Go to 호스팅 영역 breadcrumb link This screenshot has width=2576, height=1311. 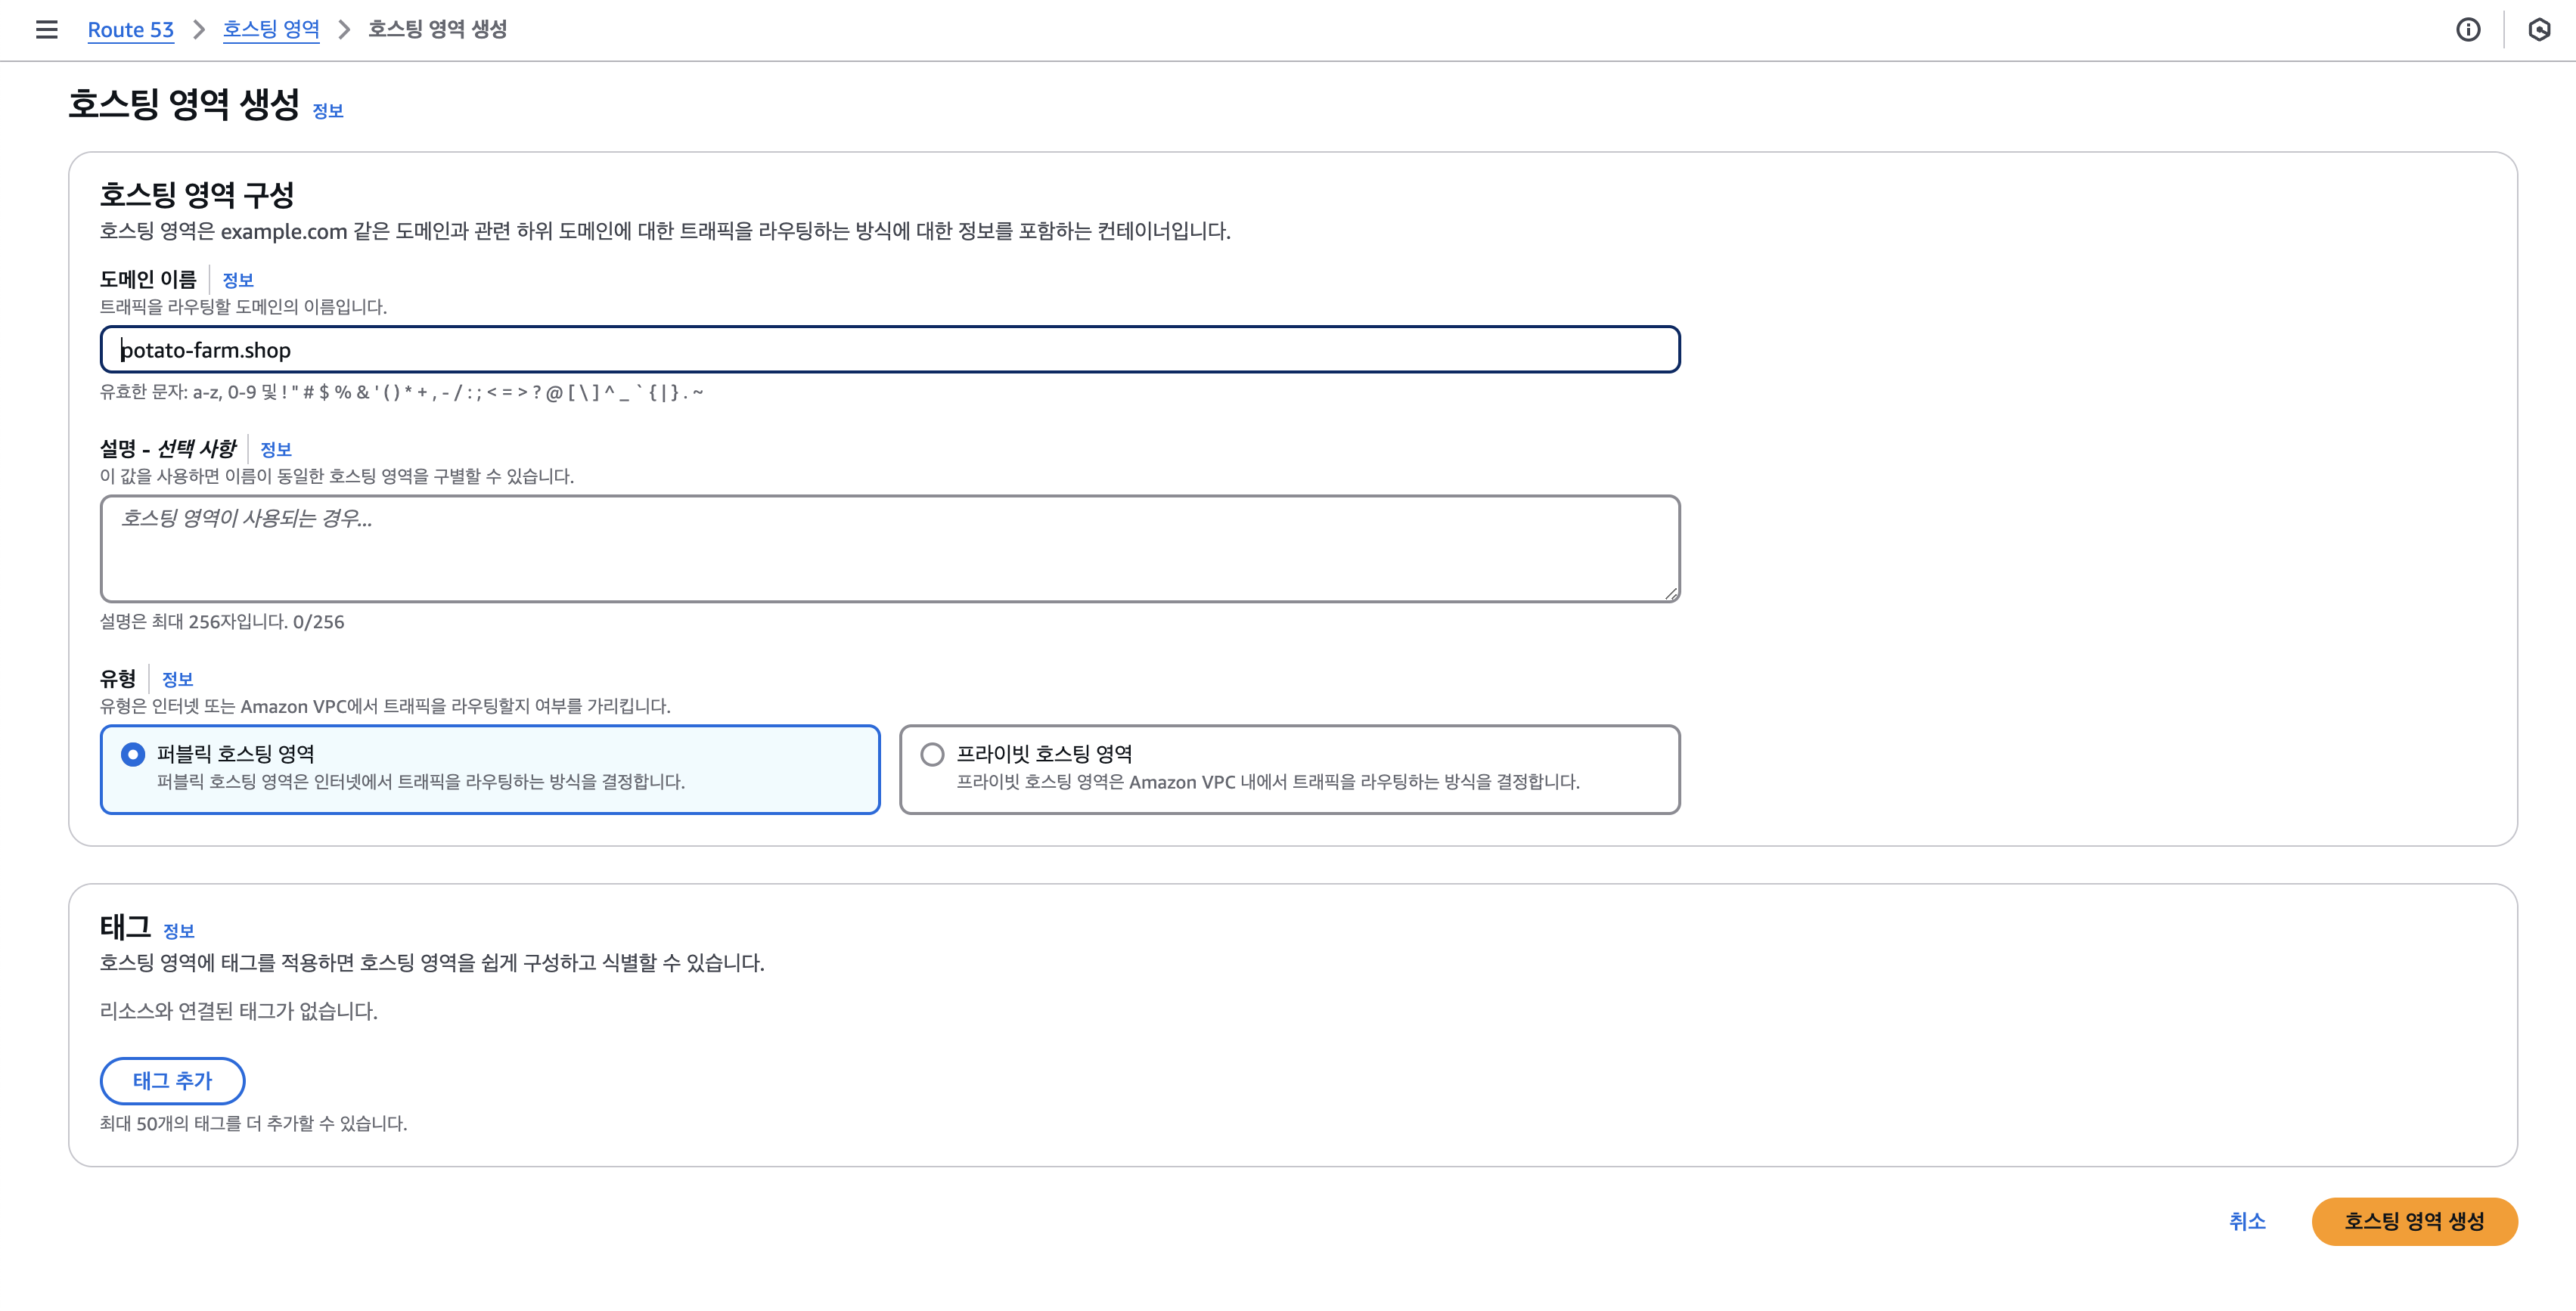point(271,29)
